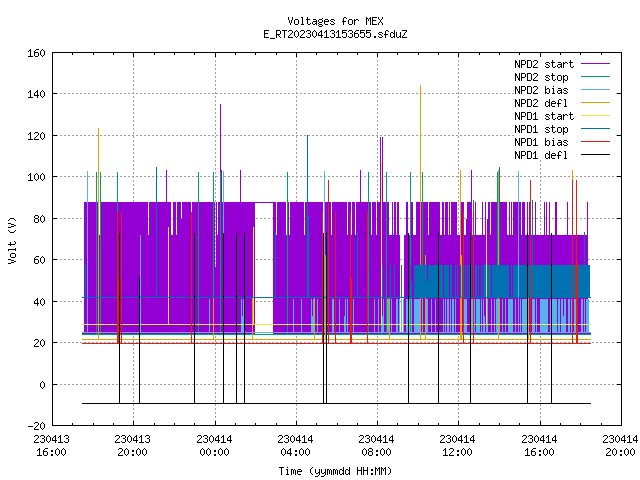Click the black NPD1 defl legend line
This screenshot has height=480, width=640.
click(x=595, y=155)
